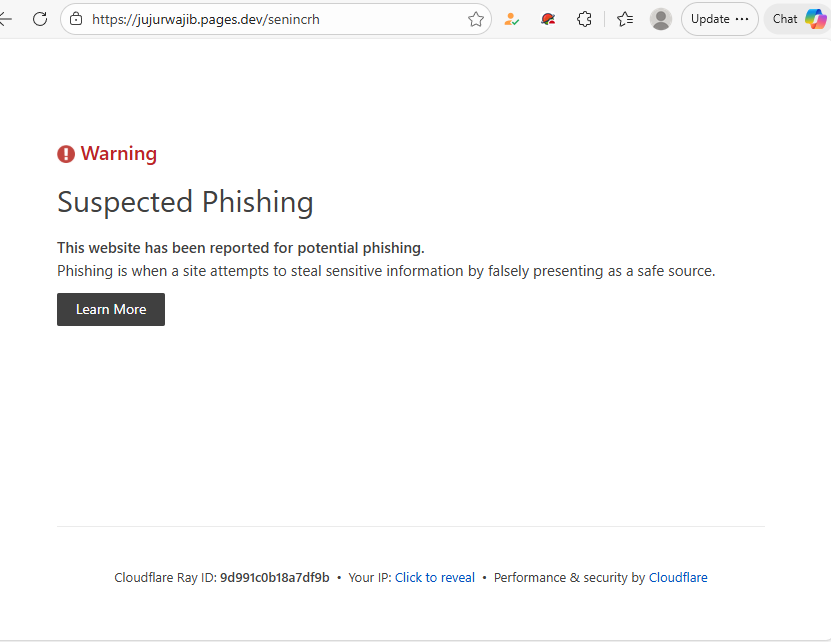Bookmark this page with the star icon
The image size is (831, 642).
pos(476,19)
